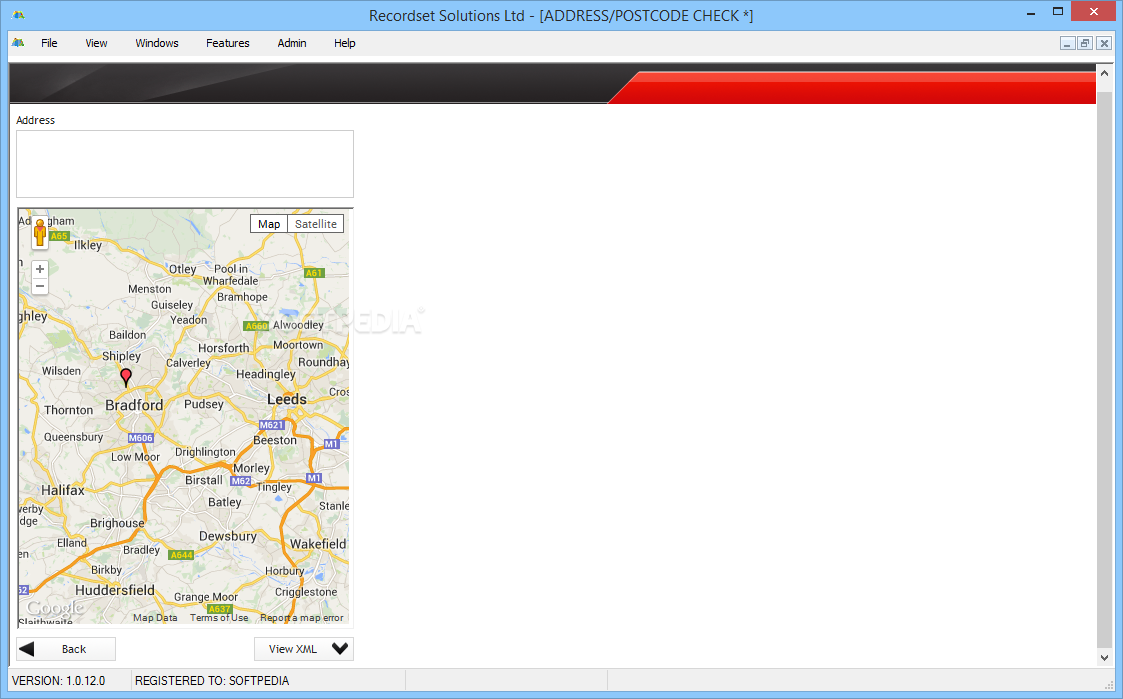Click scrollbar down arrow
1123x699 pixels.
click(1104, 657)
